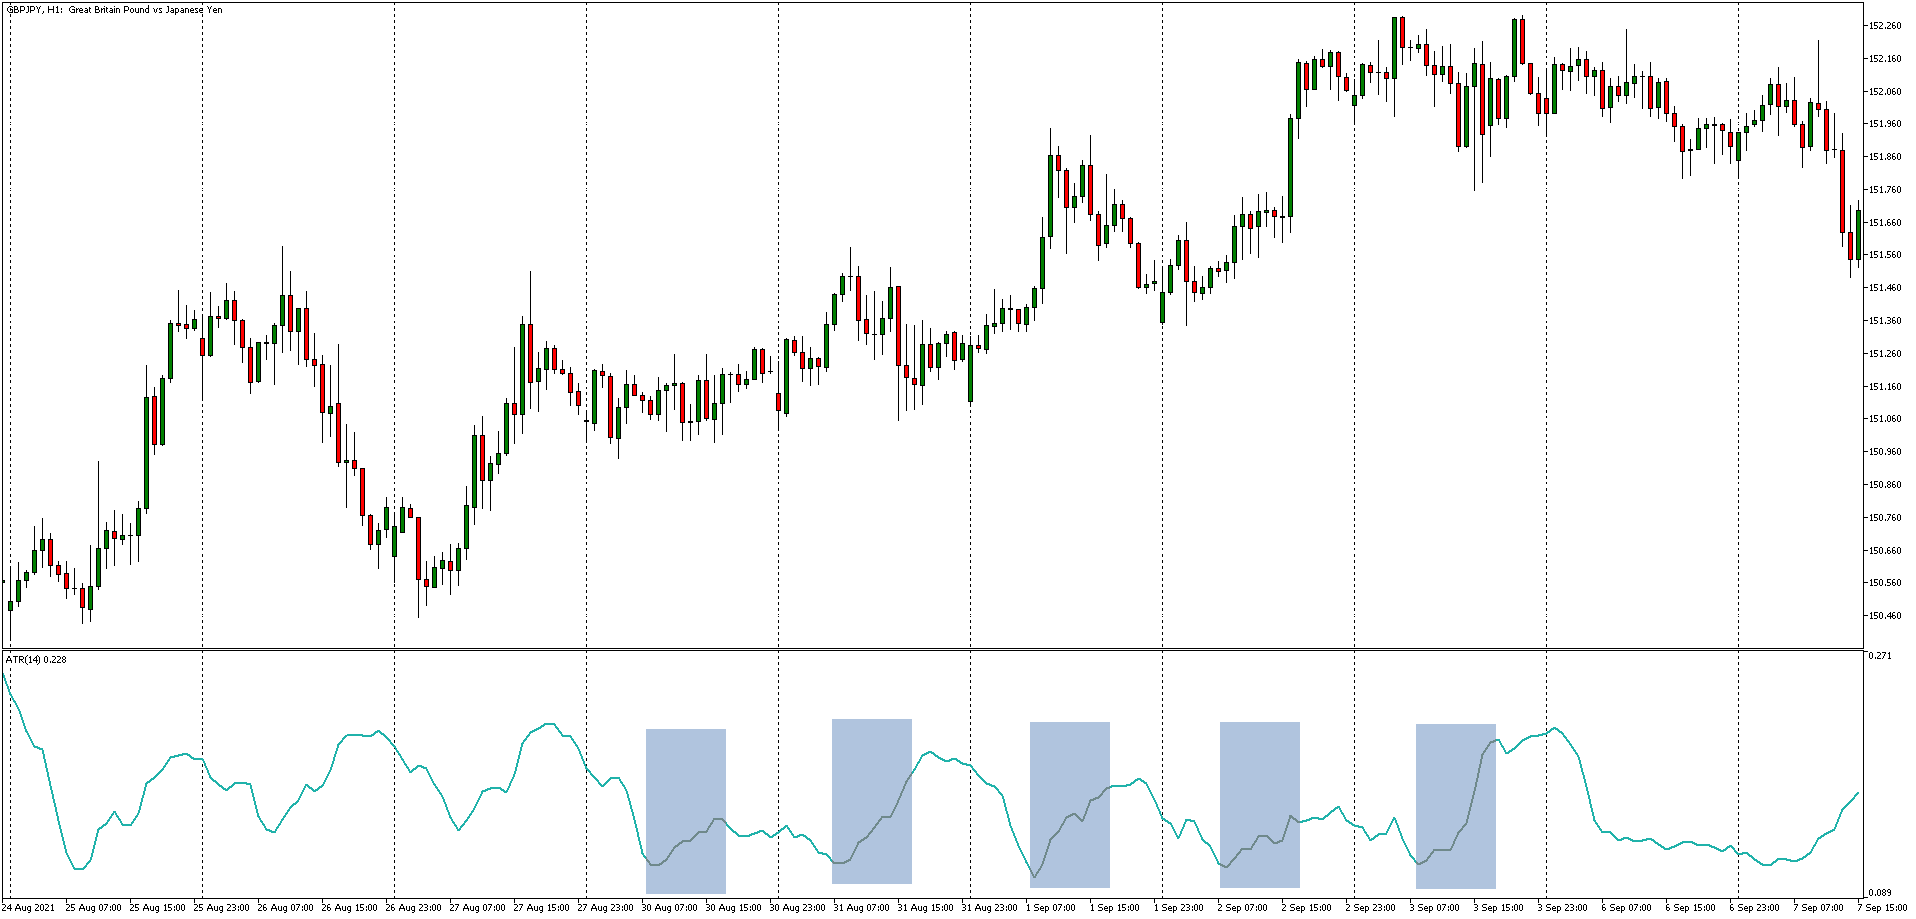Click the 6 Sep 07:00 time label

1627,908
